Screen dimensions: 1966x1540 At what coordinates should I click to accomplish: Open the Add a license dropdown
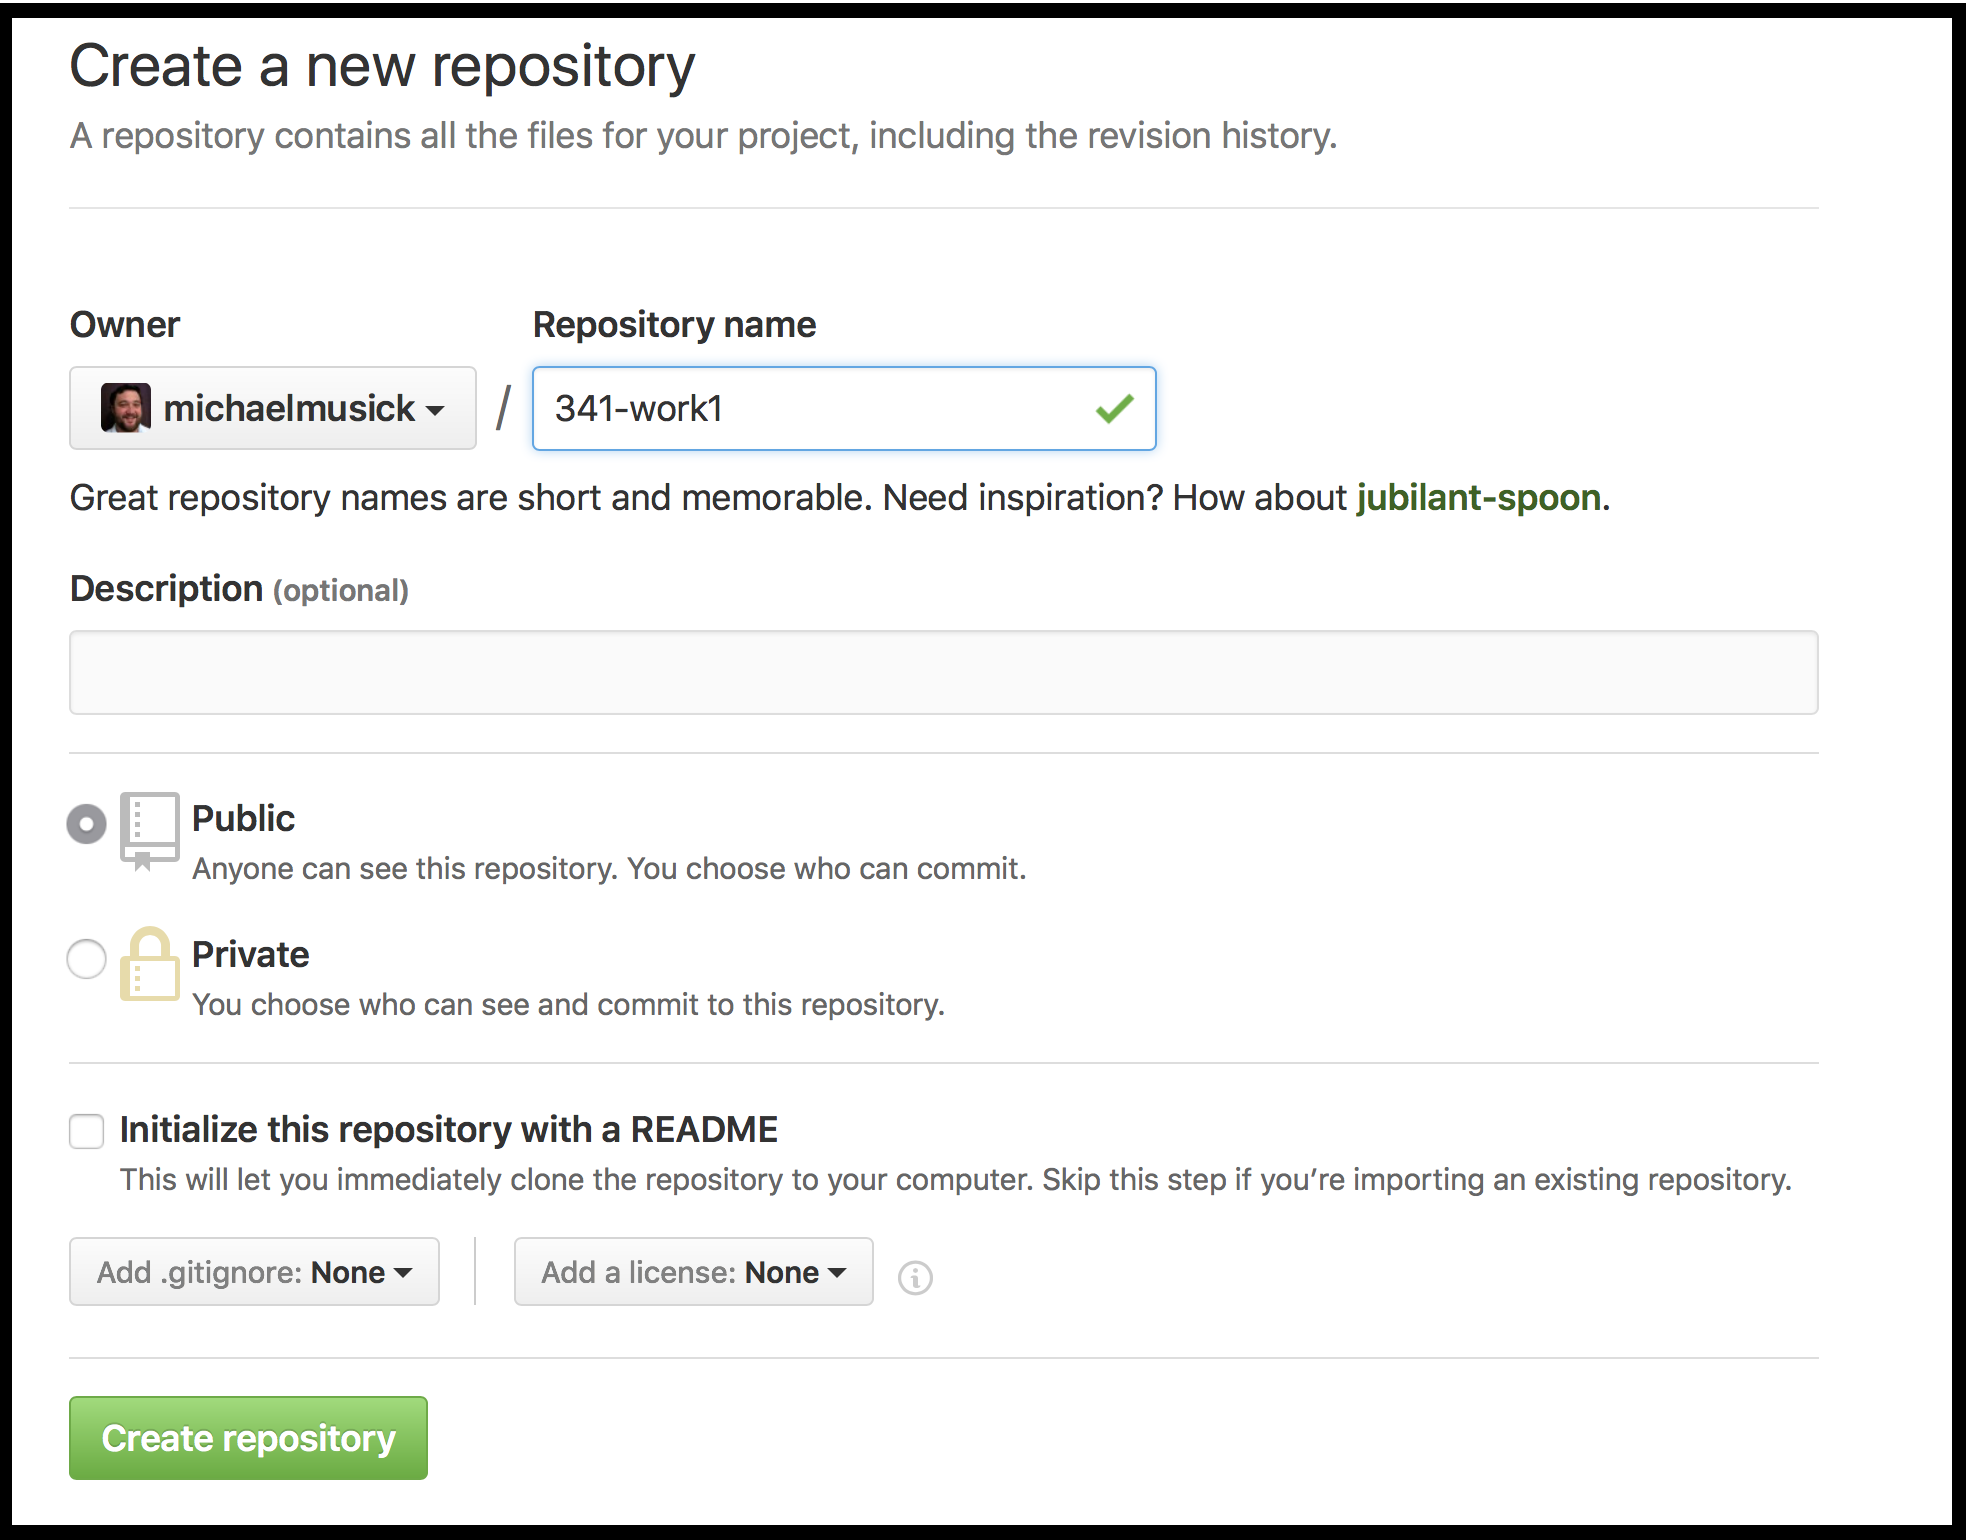(x=694, y=1272)
